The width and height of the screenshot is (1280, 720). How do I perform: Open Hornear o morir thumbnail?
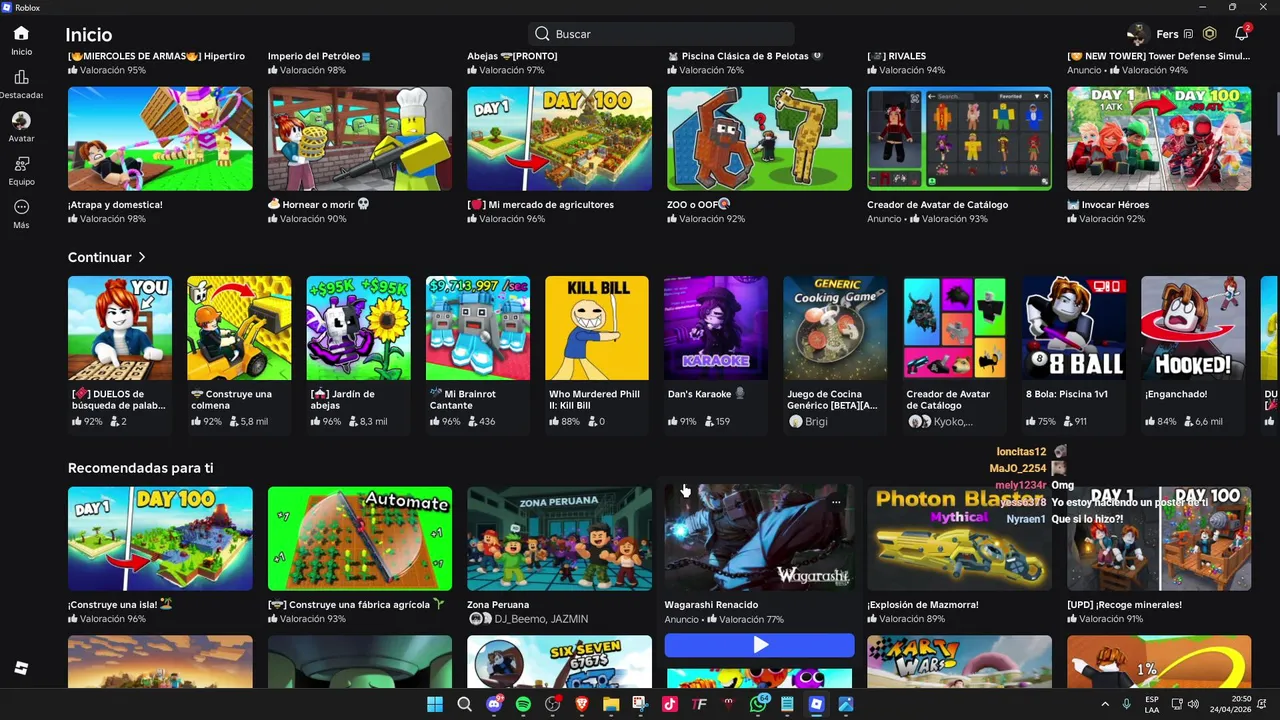click(x=360, y=138)
